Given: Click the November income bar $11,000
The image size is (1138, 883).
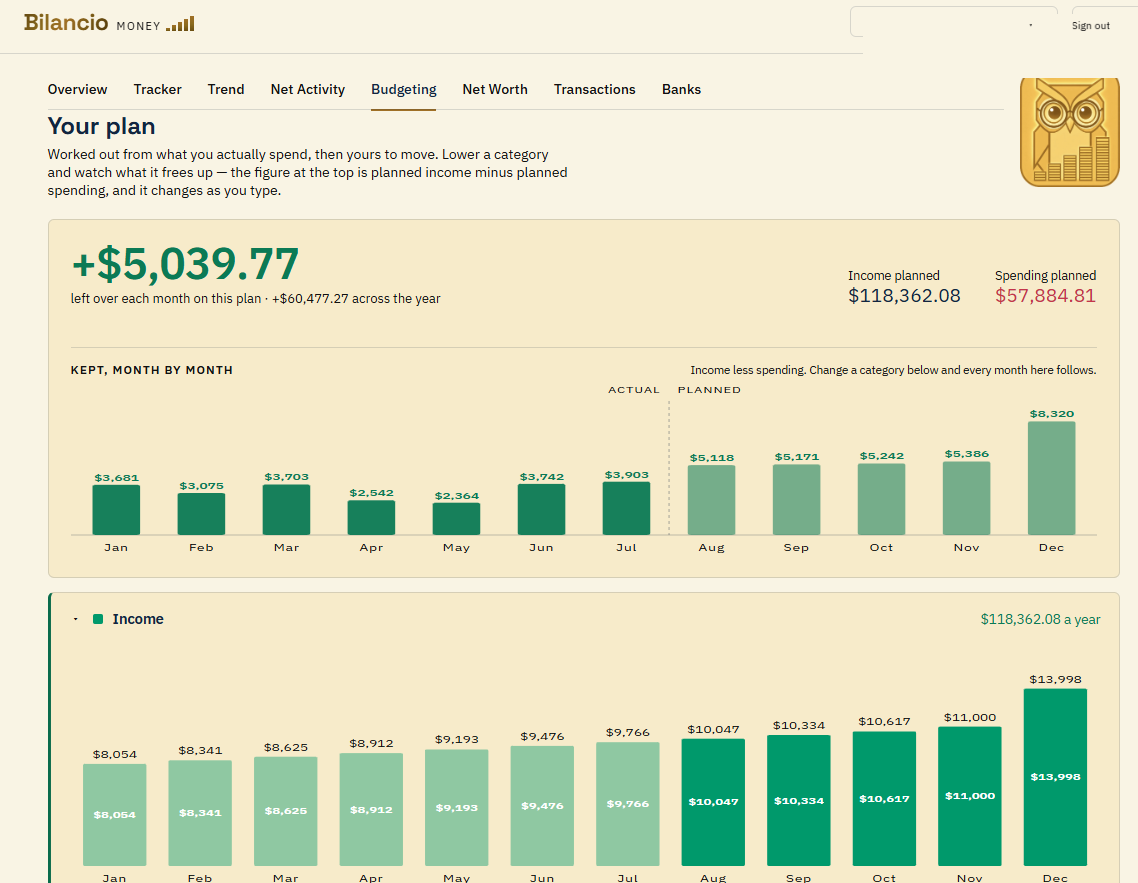Looking at the screenshot, I should (970, 796).
